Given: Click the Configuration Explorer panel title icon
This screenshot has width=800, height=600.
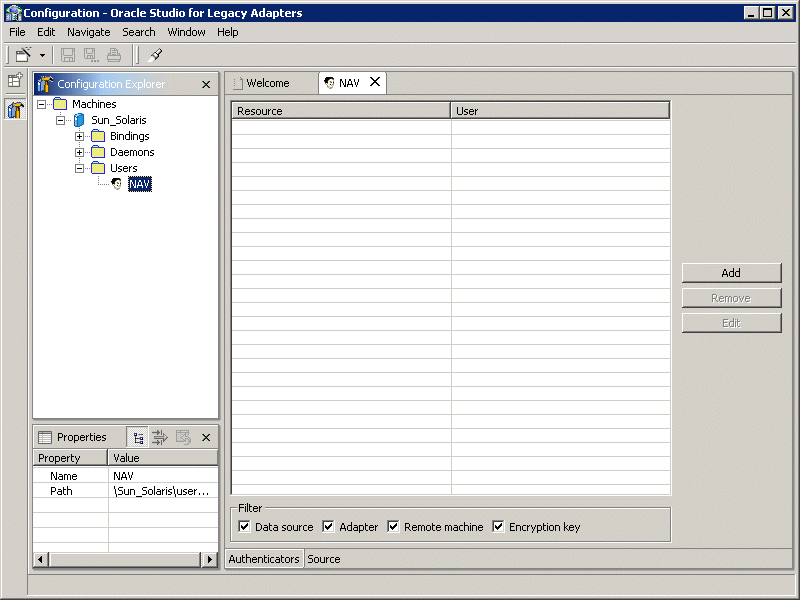Looking at the screenshot, I should (45, 84).
